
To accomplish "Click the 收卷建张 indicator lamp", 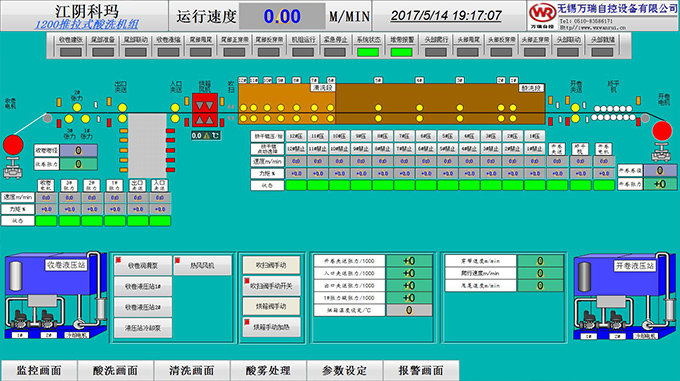I will coord(70,52).
